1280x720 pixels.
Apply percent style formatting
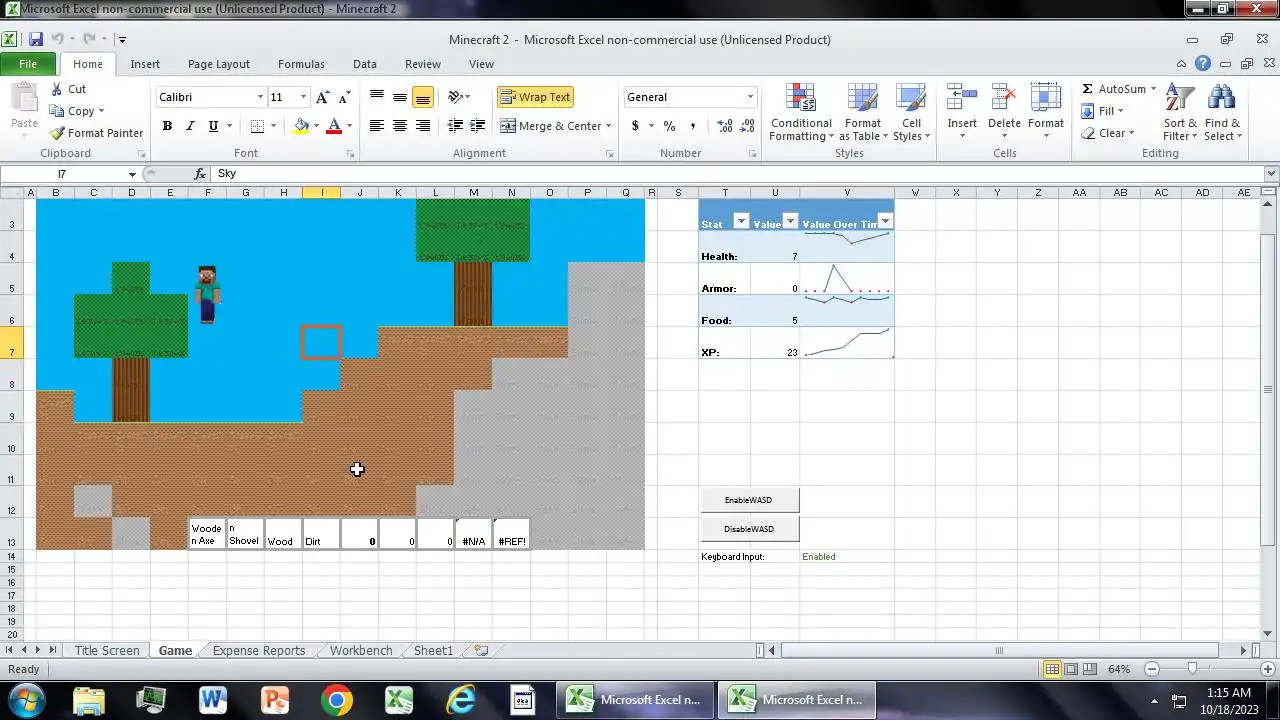coord(669,126)
